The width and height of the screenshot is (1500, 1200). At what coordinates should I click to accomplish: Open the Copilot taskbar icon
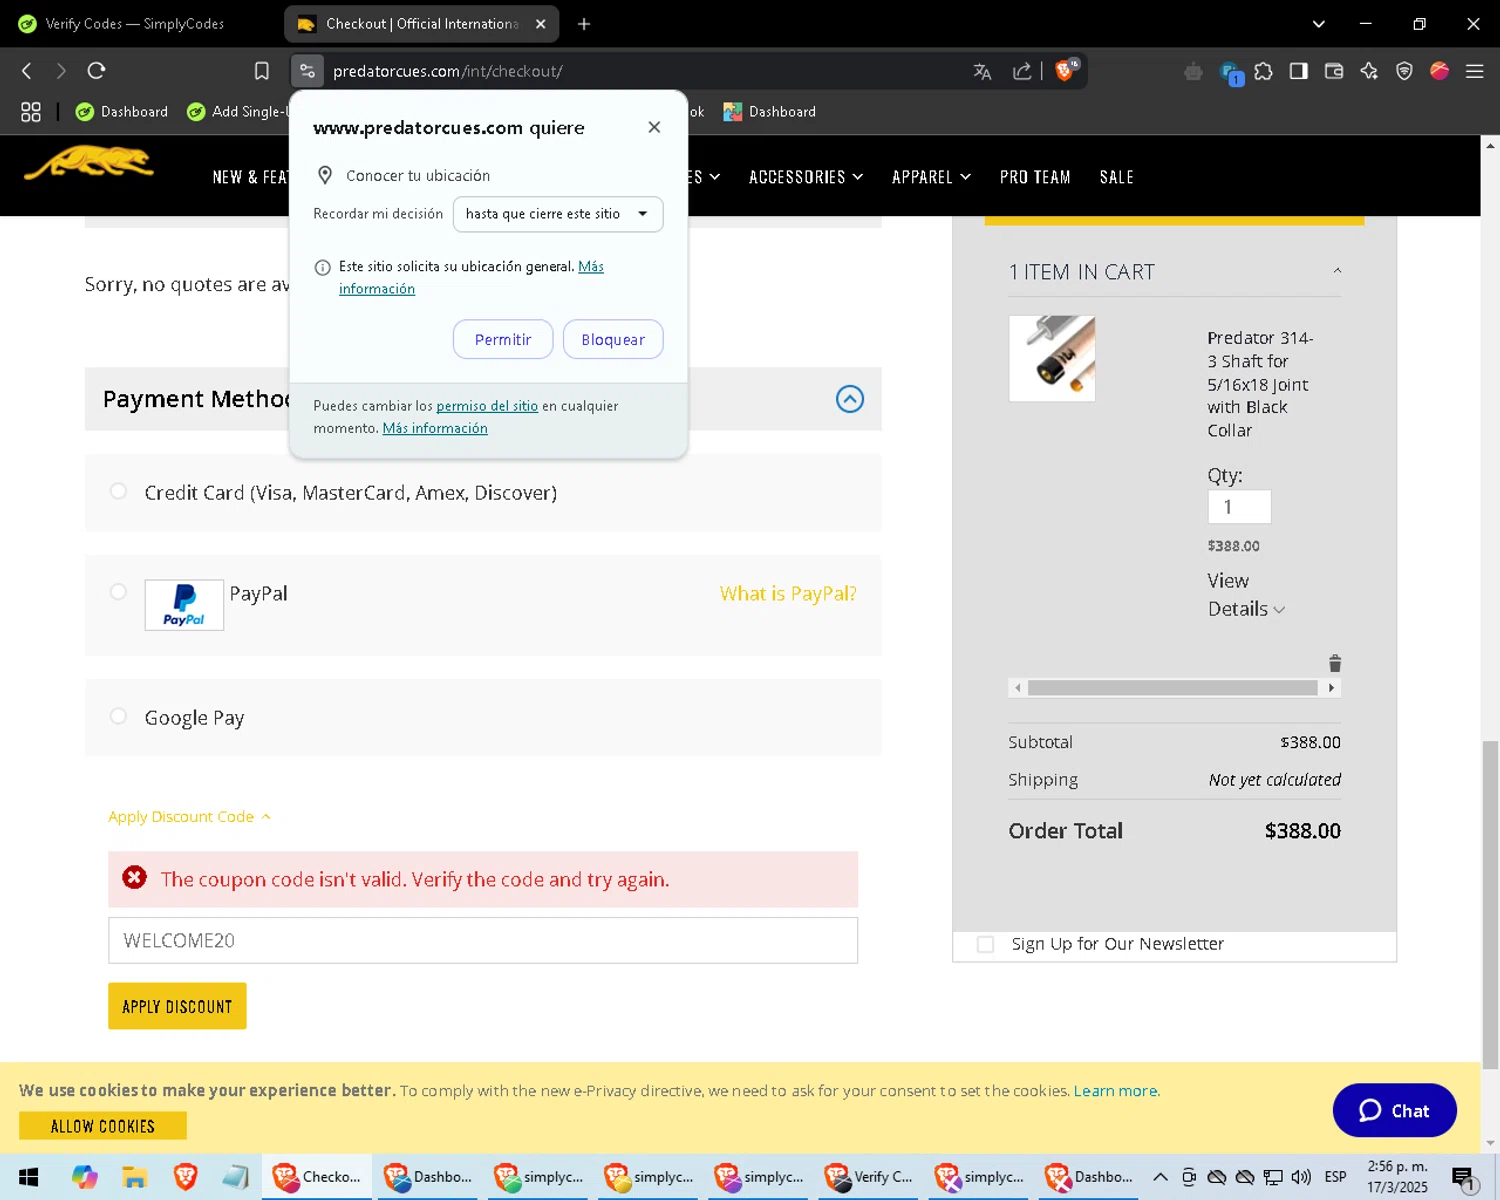[85, 1177]
